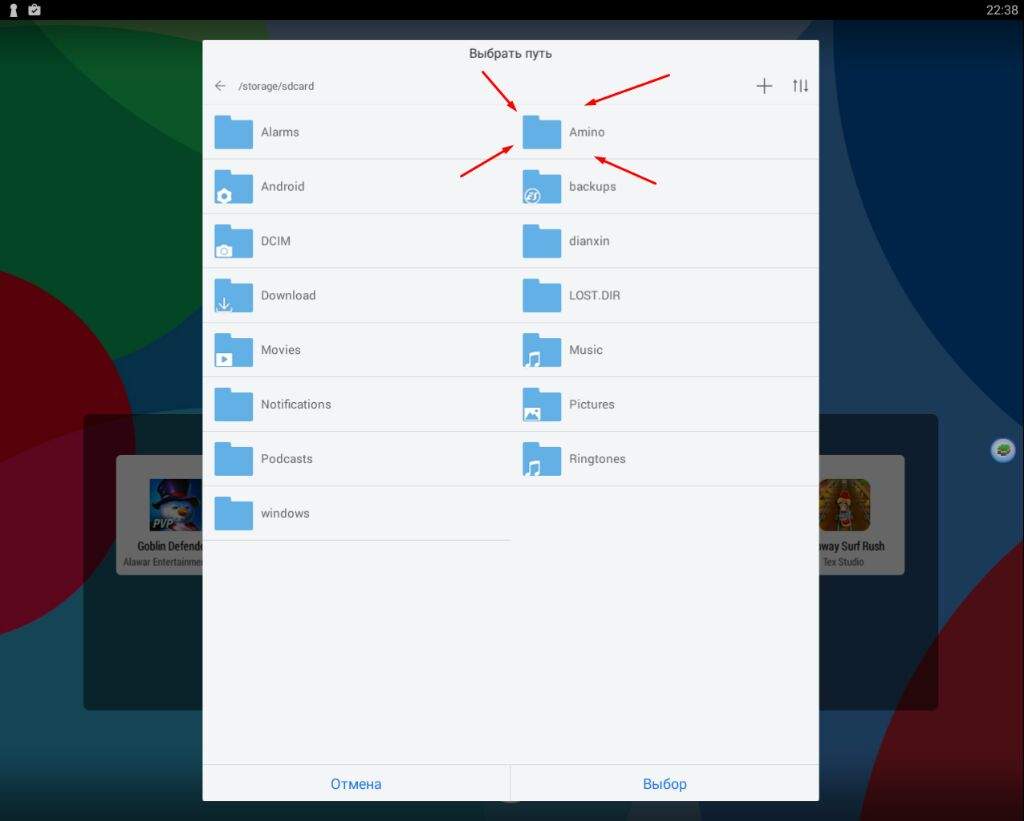Open the Ringtones folder icon

[541, 459]
